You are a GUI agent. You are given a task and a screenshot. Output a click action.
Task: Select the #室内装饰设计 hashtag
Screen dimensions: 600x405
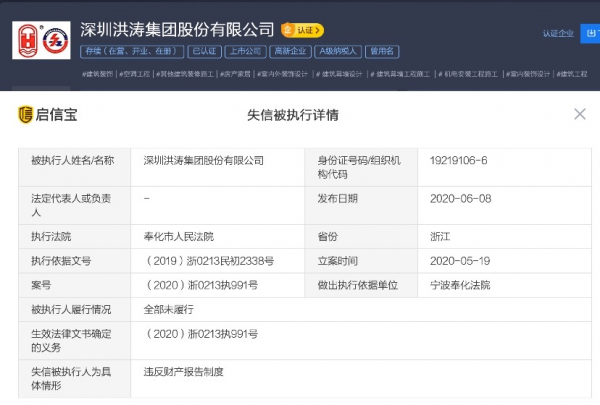point(528,74)
